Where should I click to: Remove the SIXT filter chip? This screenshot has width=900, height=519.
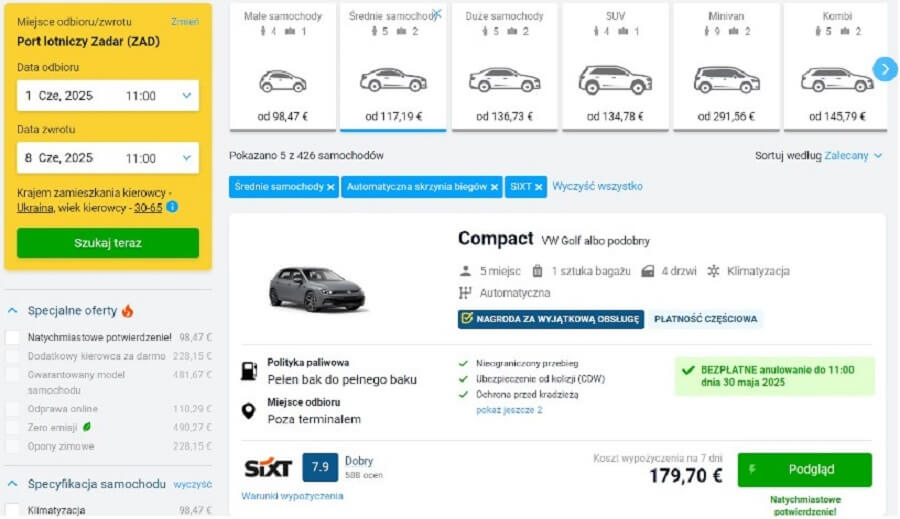pyautogui.click(x=539, y=187)
